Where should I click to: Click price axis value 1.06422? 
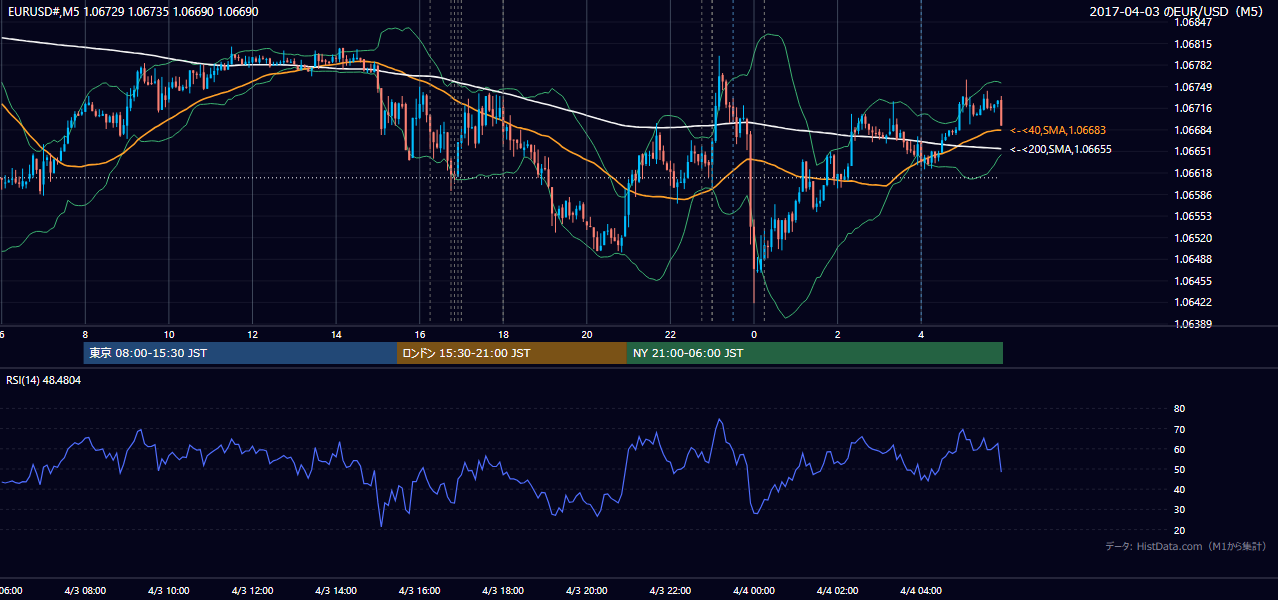1193,302
